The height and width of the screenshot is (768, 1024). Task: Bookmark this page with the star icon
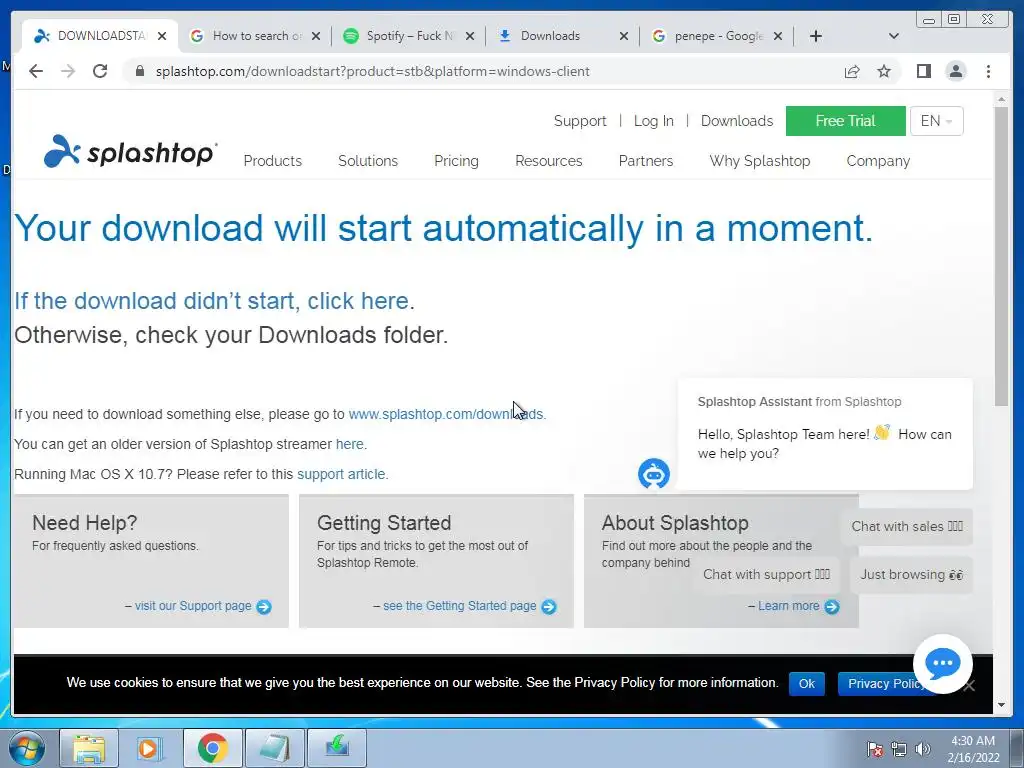point(884,71)
